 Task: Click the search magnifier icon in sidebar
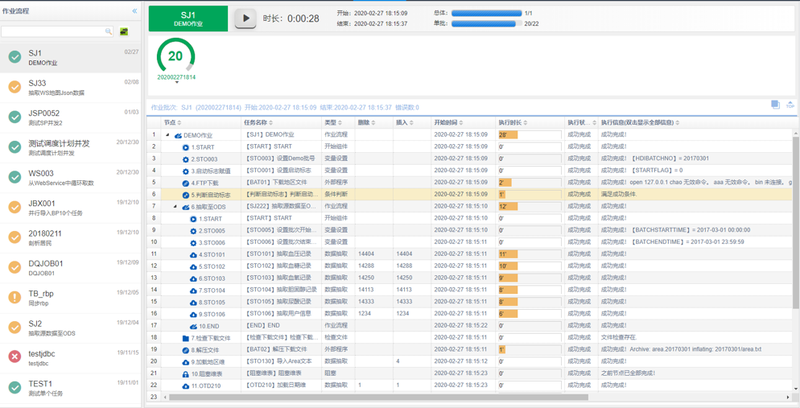coord(108,32)
